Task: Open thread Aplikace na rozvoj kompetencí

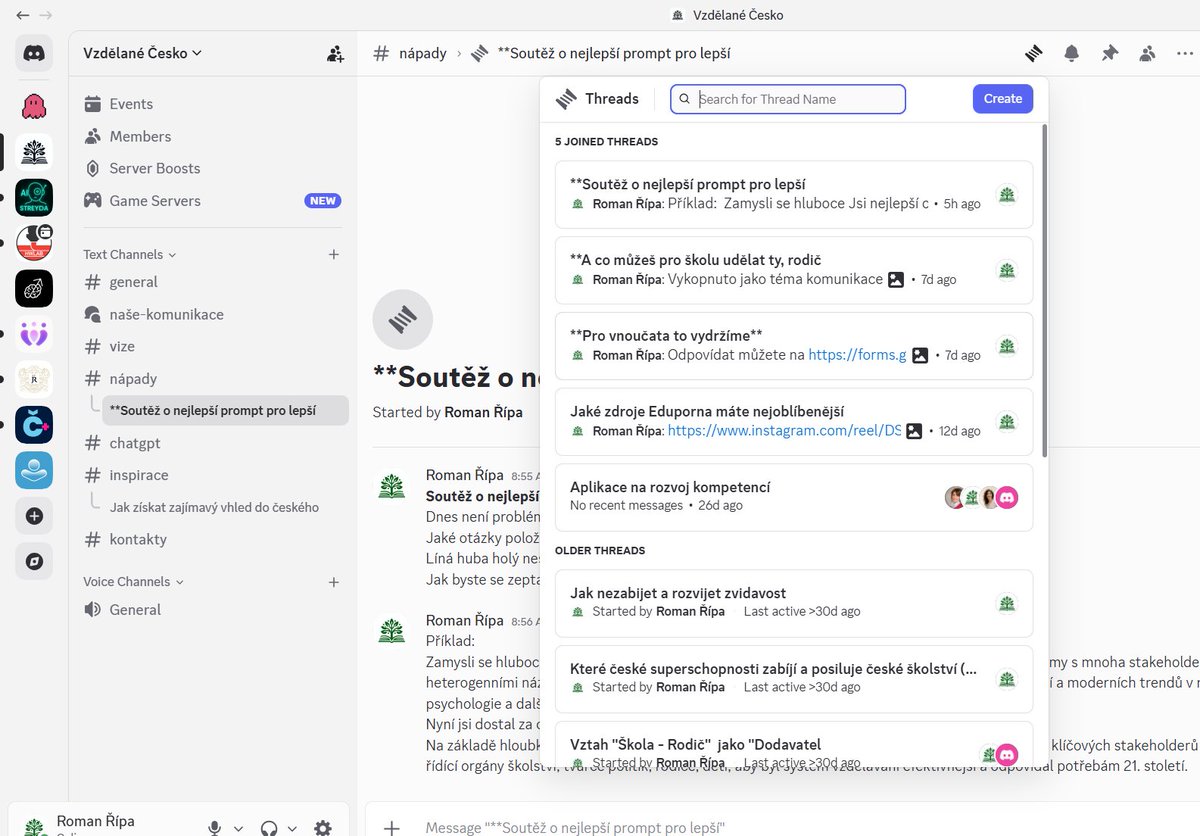Action: (794, 497)
